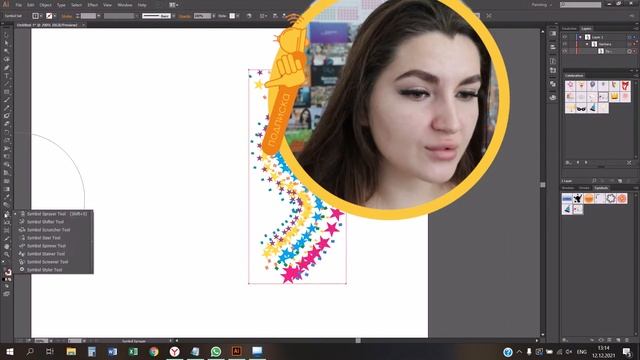Select the party hat symbol in the Celebration panel
The image size is (640, 360).
(x=592, y=108)
